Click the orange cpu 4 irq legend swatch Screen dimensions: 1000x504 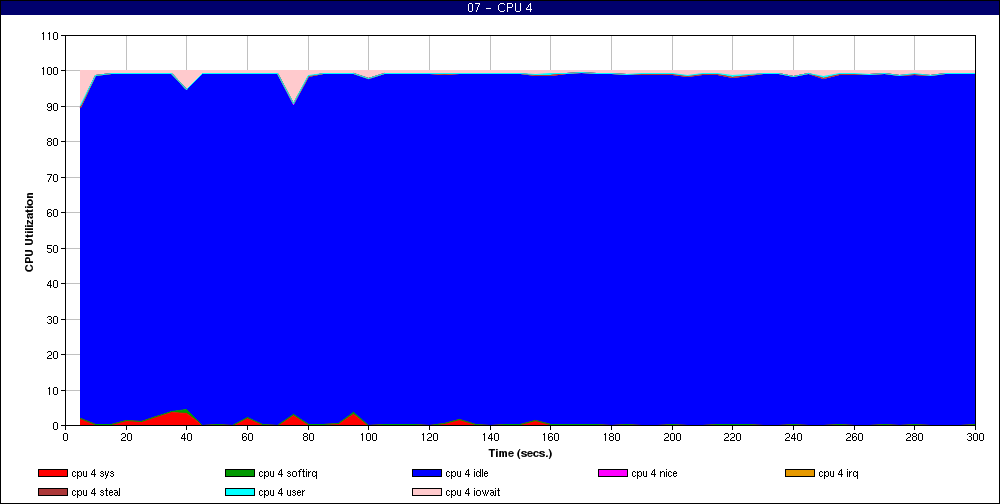coord(800,473)
